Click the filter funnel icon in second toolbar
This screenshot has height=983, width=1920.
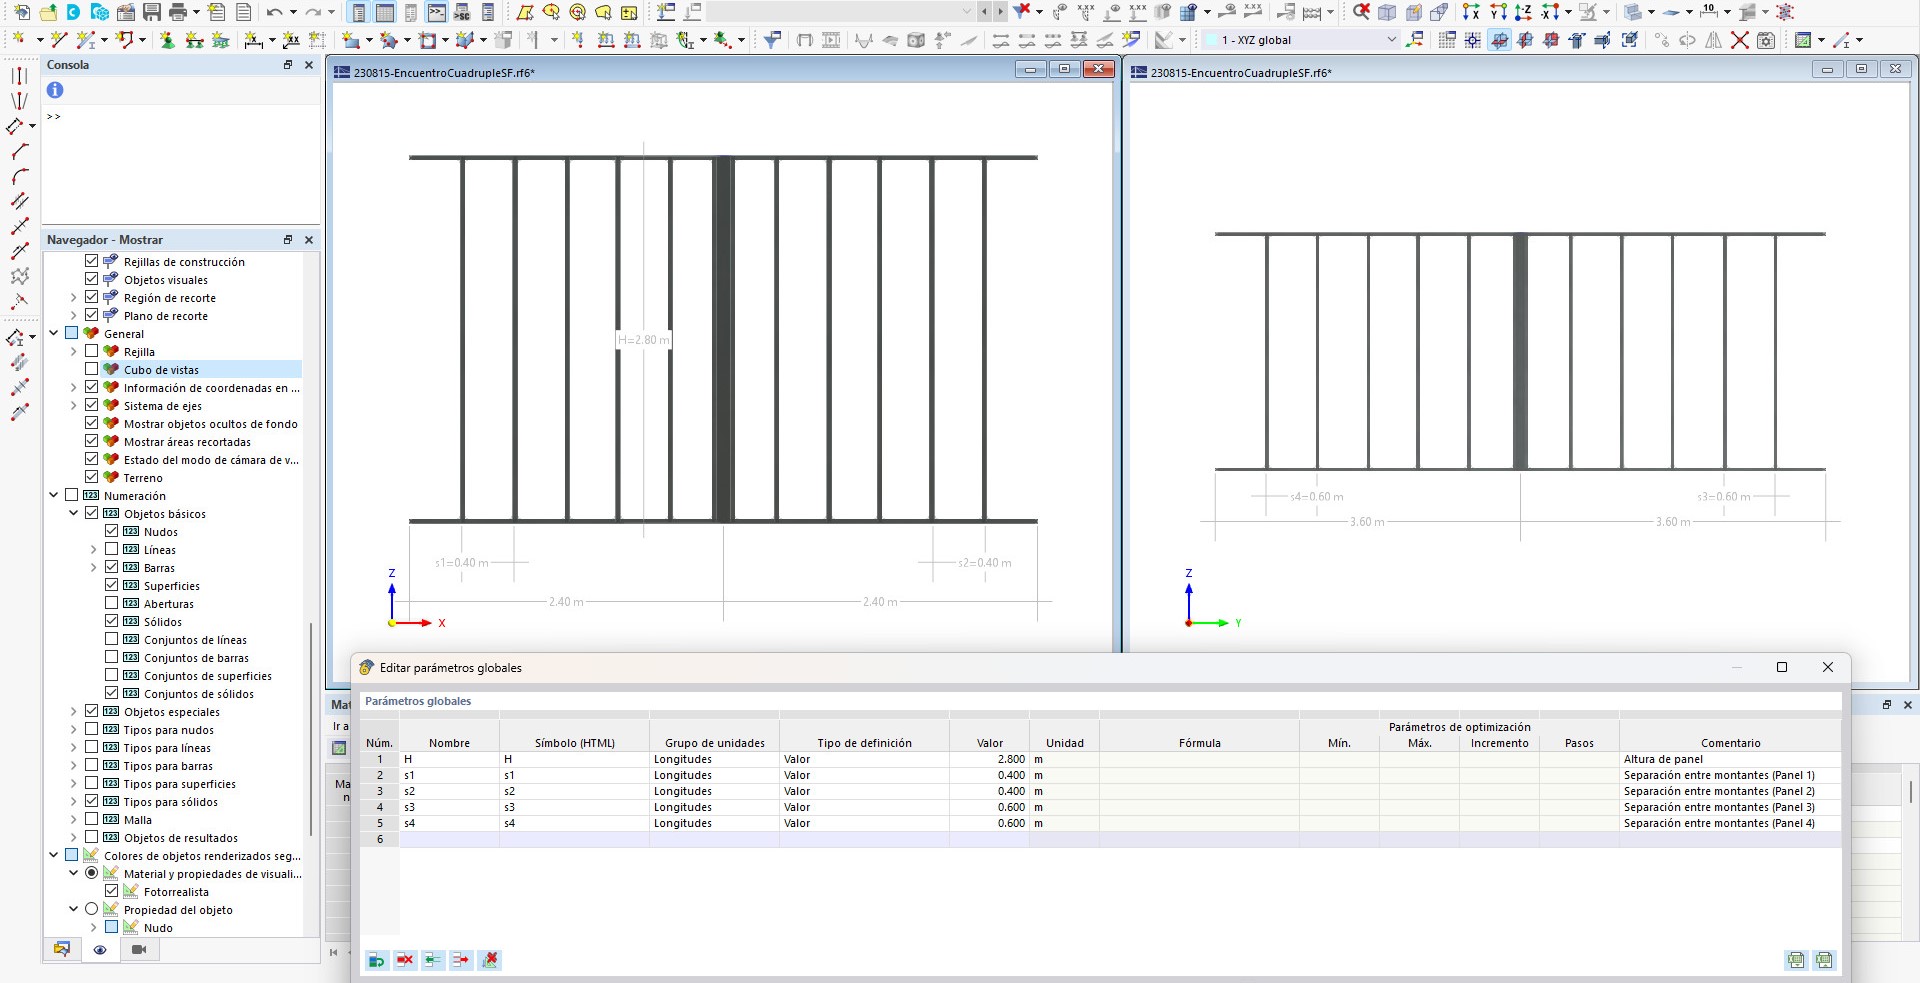[772, 40]
